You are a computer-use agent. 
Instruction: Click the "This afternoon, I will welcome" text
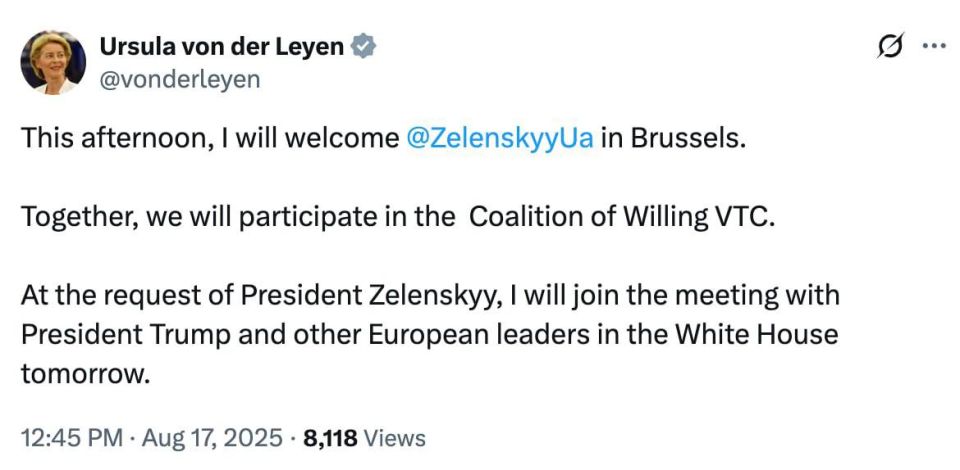(x=209, y=138)
